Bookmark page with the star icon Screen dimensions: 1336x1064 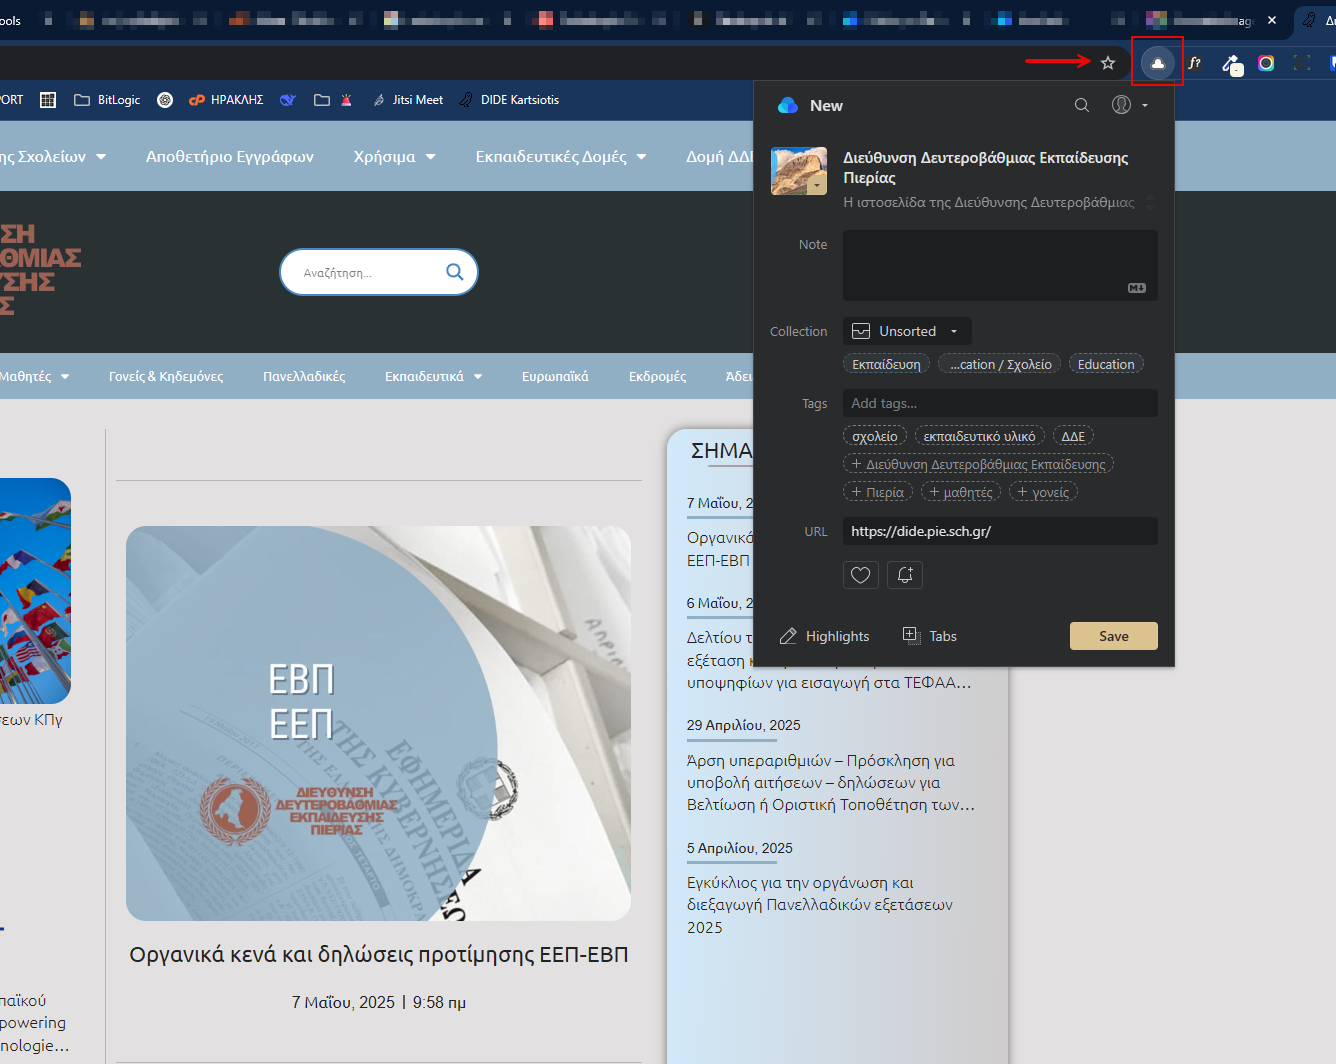coord(1108,63)
